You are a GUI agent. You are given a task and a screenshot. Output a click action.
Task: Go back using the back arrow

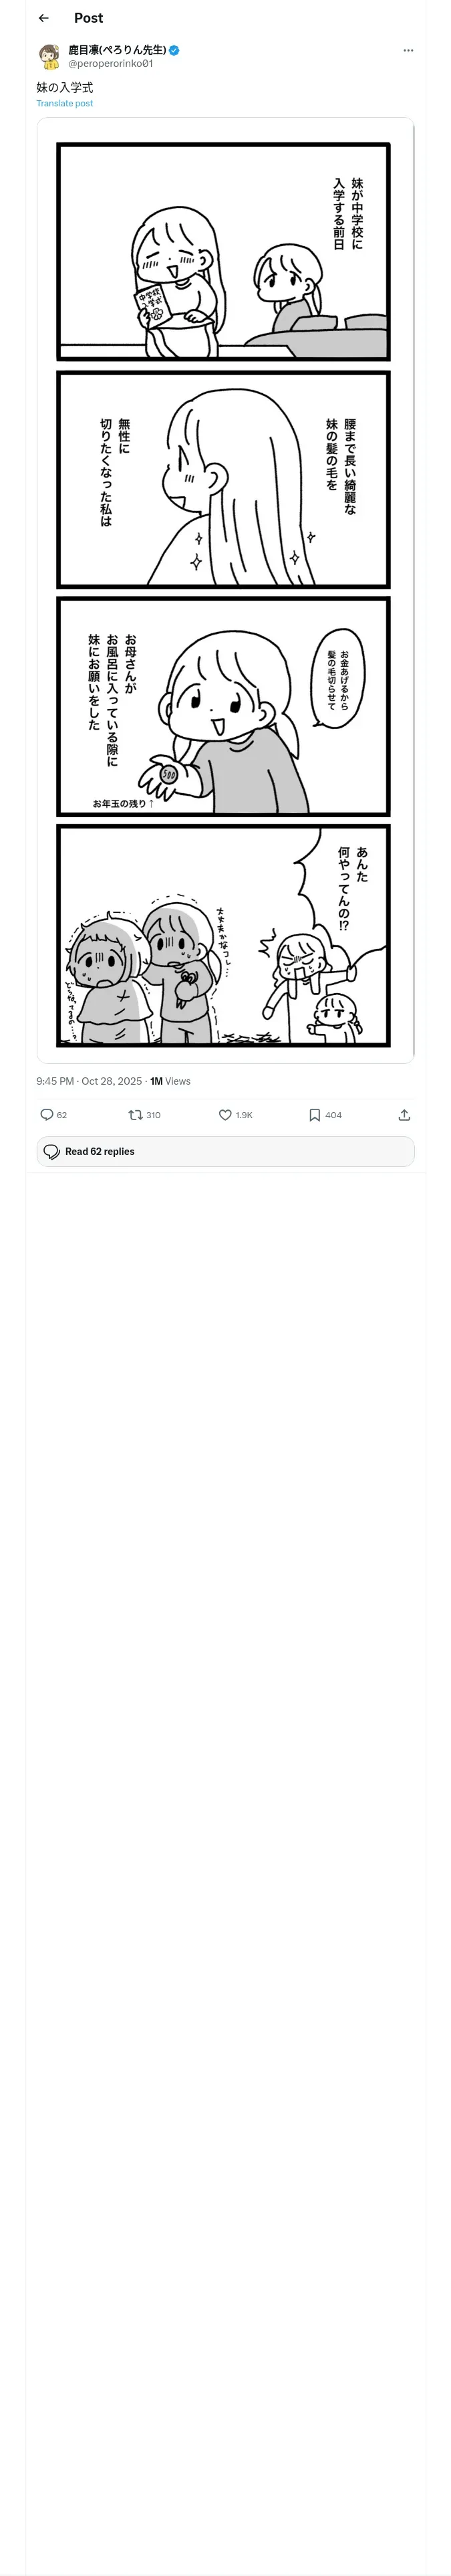coord(43,18)
